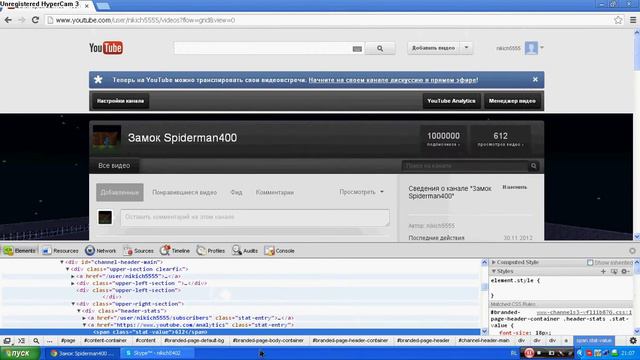The width and height of the screenshot is (640, 360).
Task: Click the YouTube search magnifier button
Action: (380, 48)
